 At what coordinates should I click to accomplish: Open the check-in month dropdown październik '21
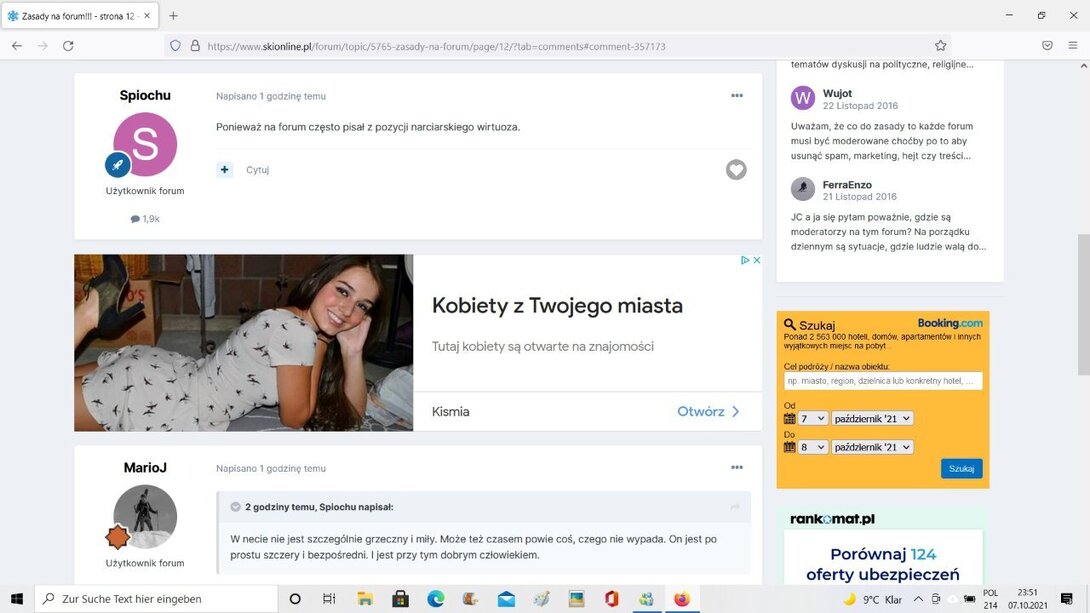[872, 419]
